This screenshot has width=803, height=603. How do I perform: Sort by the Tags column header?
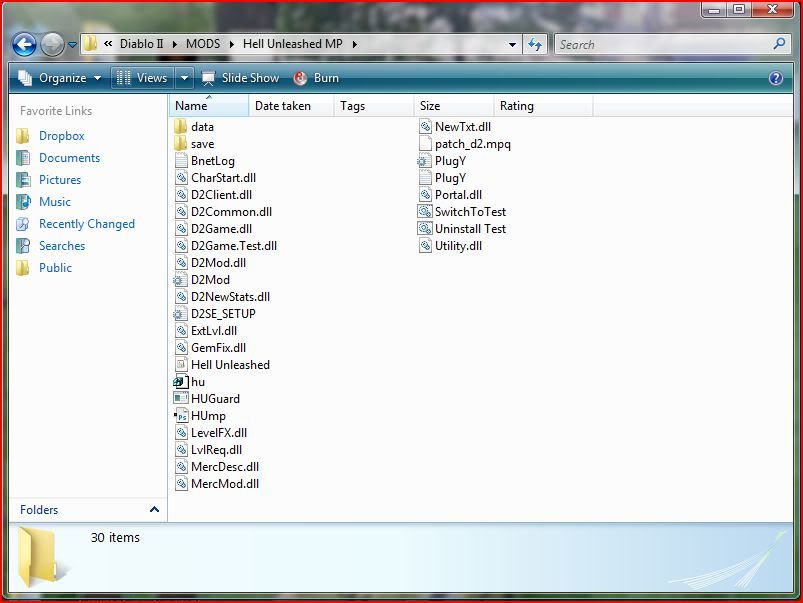coord(373,106)
